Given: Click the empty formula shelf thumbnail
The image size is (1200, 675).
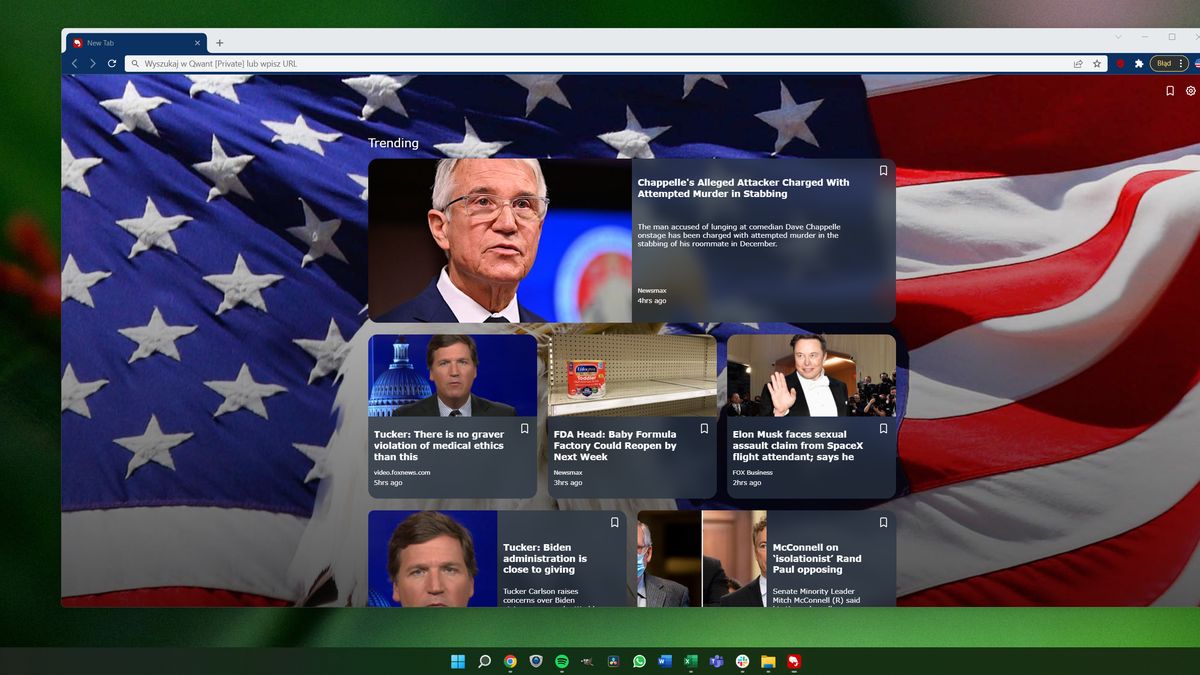Looking at the screenshot, I should point(632,375).
